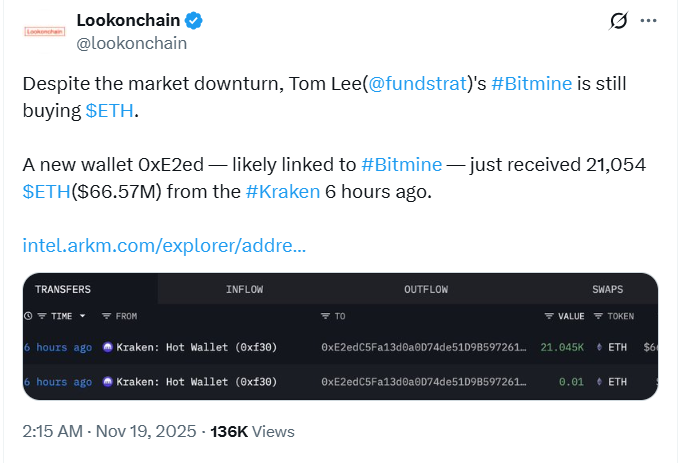Viewport: 678px width, 463px height.
Task: Click the clock icon beside TIME header
Action: click(x=28, y=316)
